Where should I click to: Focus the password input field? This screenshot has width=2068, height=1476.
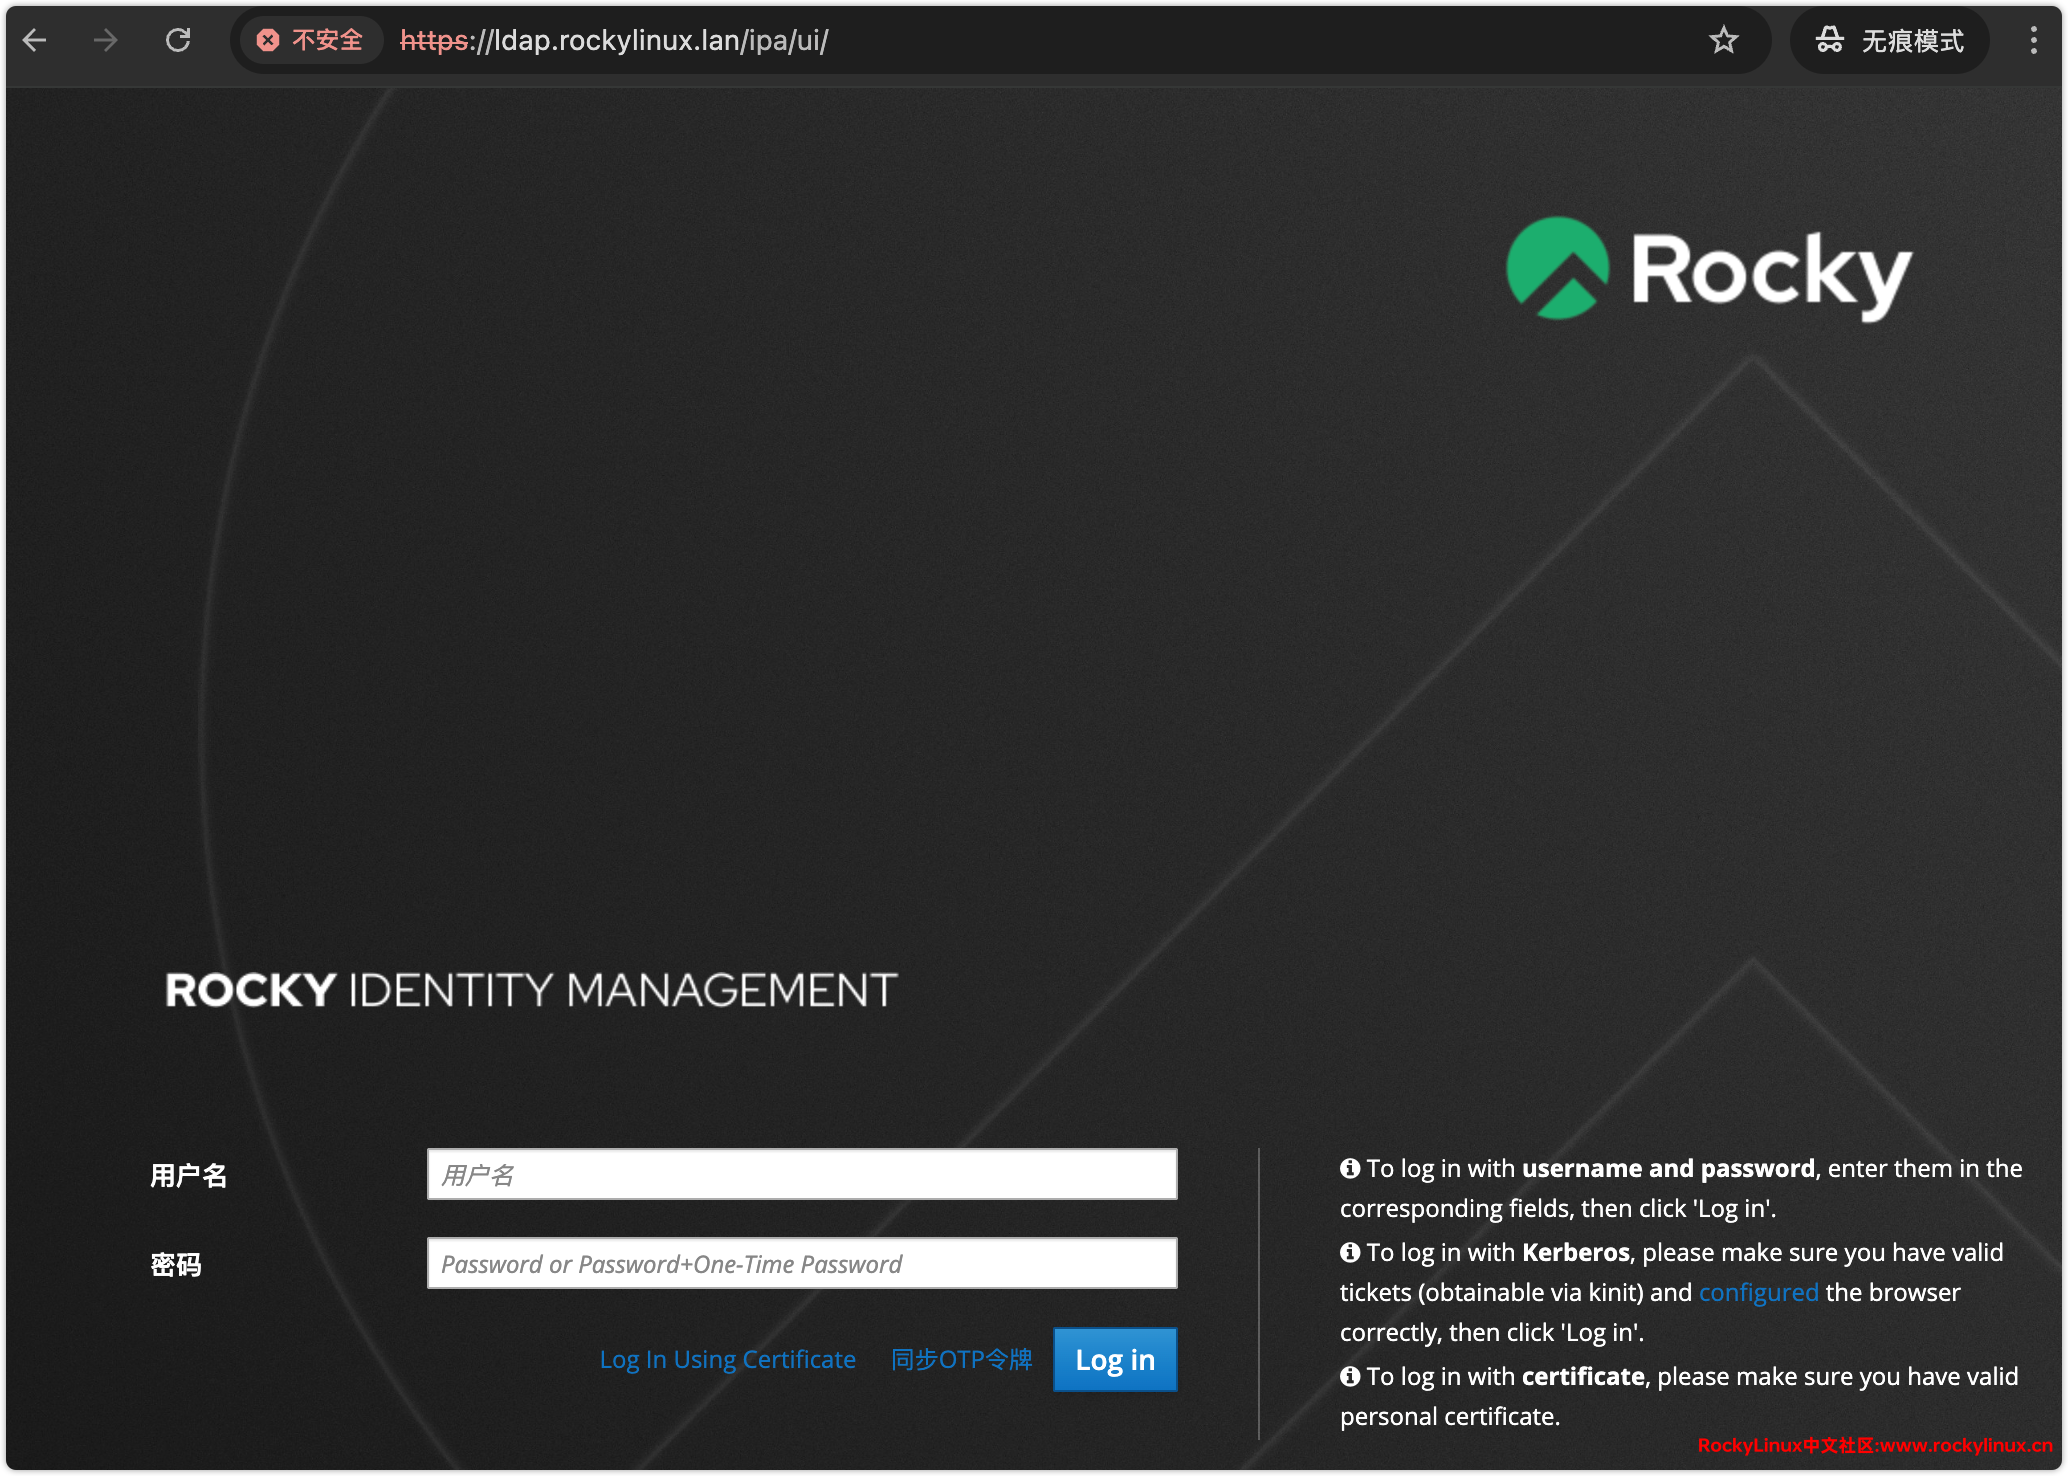[x=801, y=1263]
